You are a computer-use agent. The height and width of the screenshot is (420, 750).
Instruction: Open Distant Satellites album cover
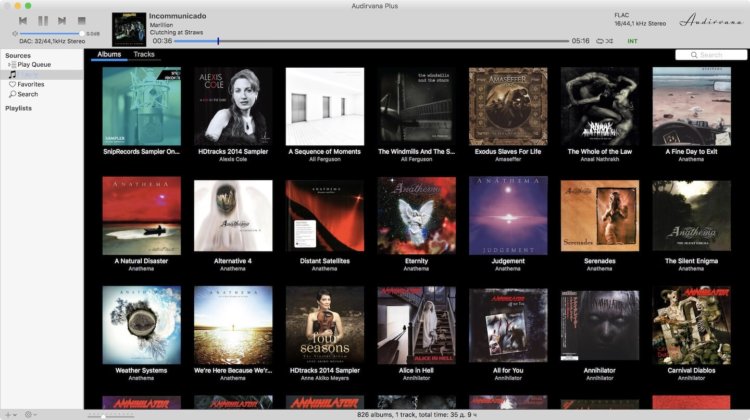tap(325, 216)
